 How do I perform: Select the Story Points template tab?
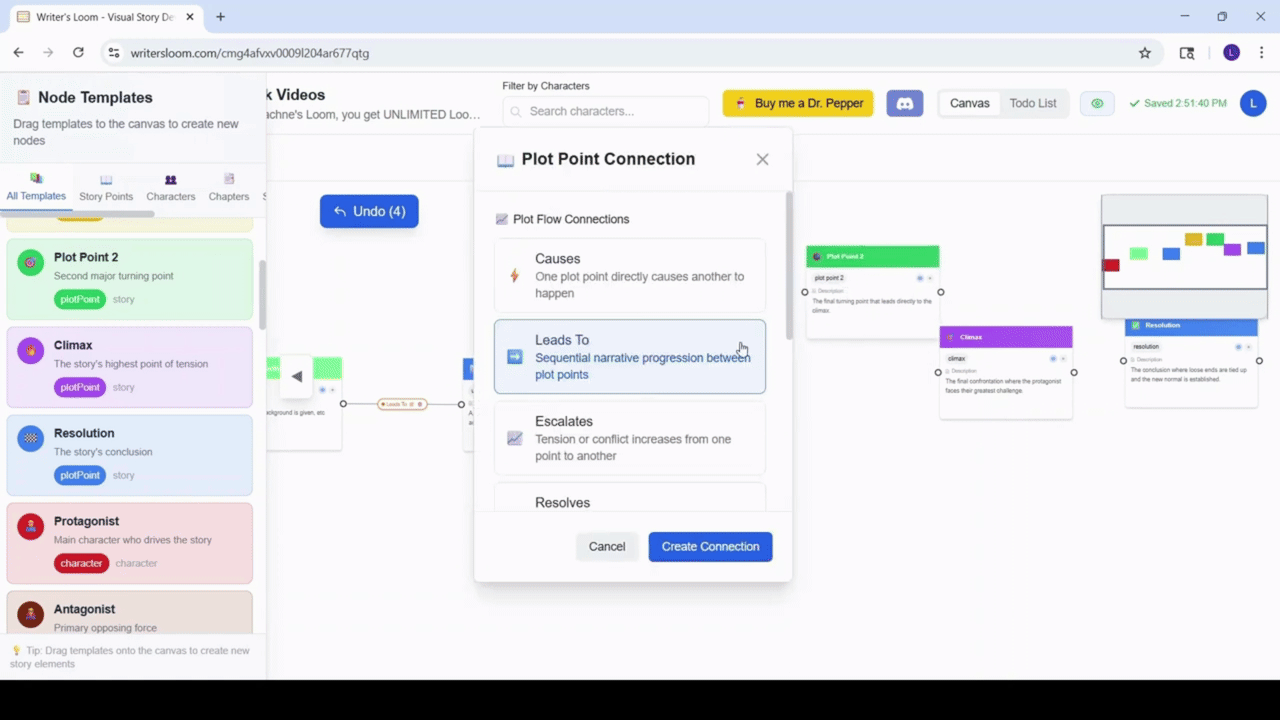pos(106,188)
